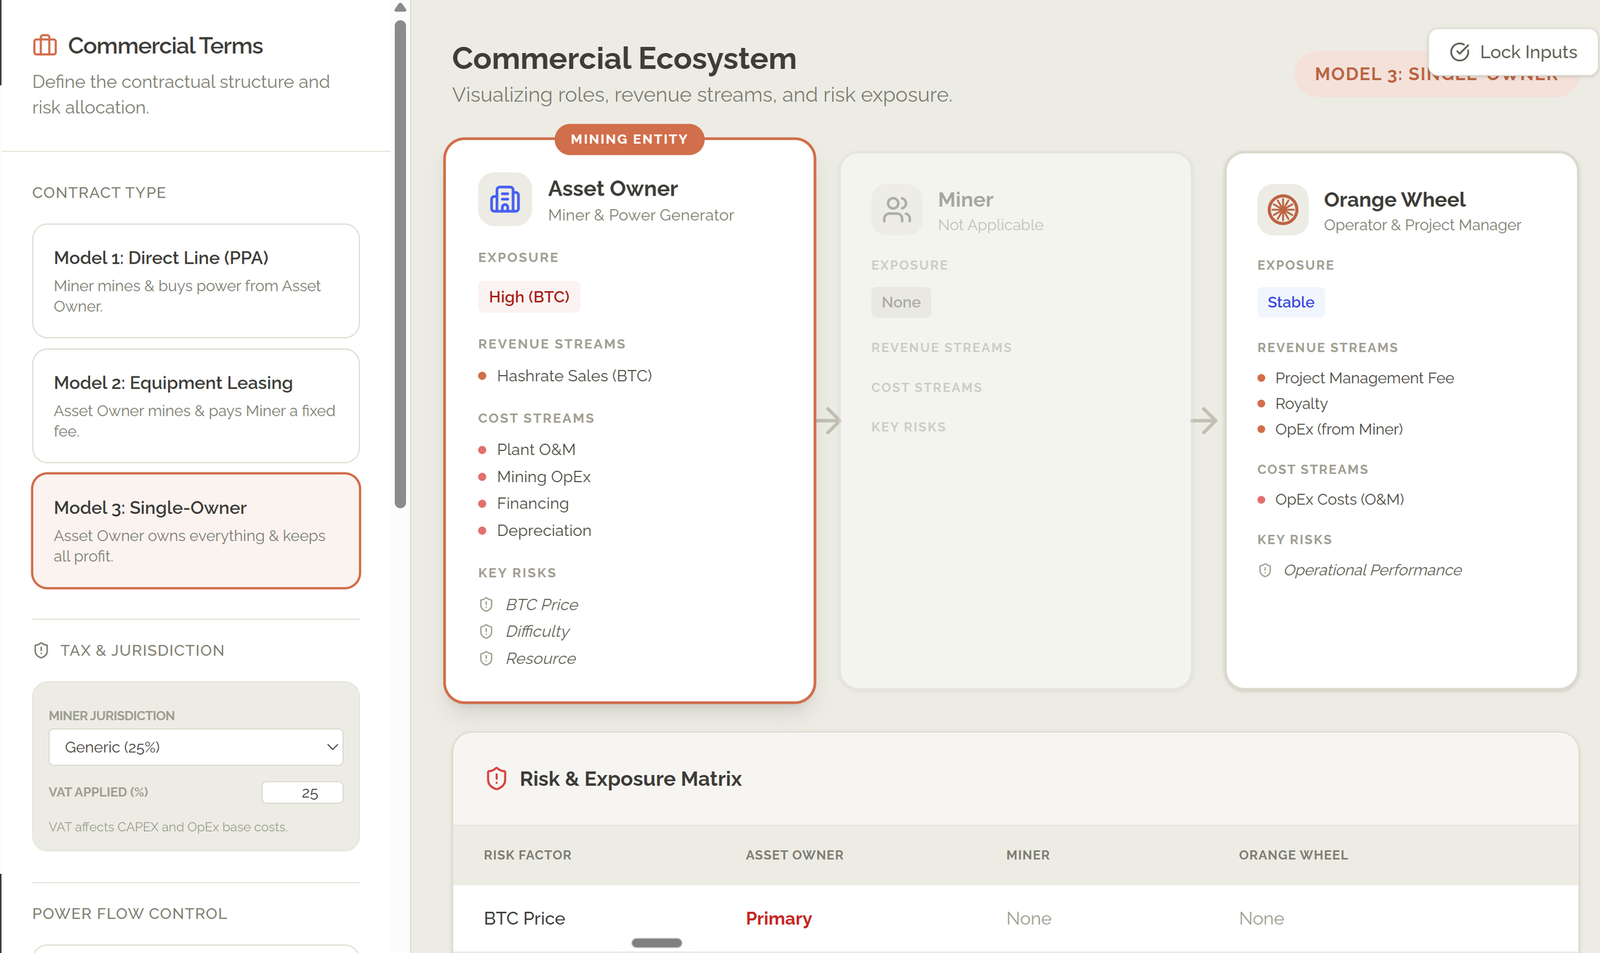The width and height of the screenshot is (1600, 953).
Task: Click the Stable exposure tag
Action: 1291,302
